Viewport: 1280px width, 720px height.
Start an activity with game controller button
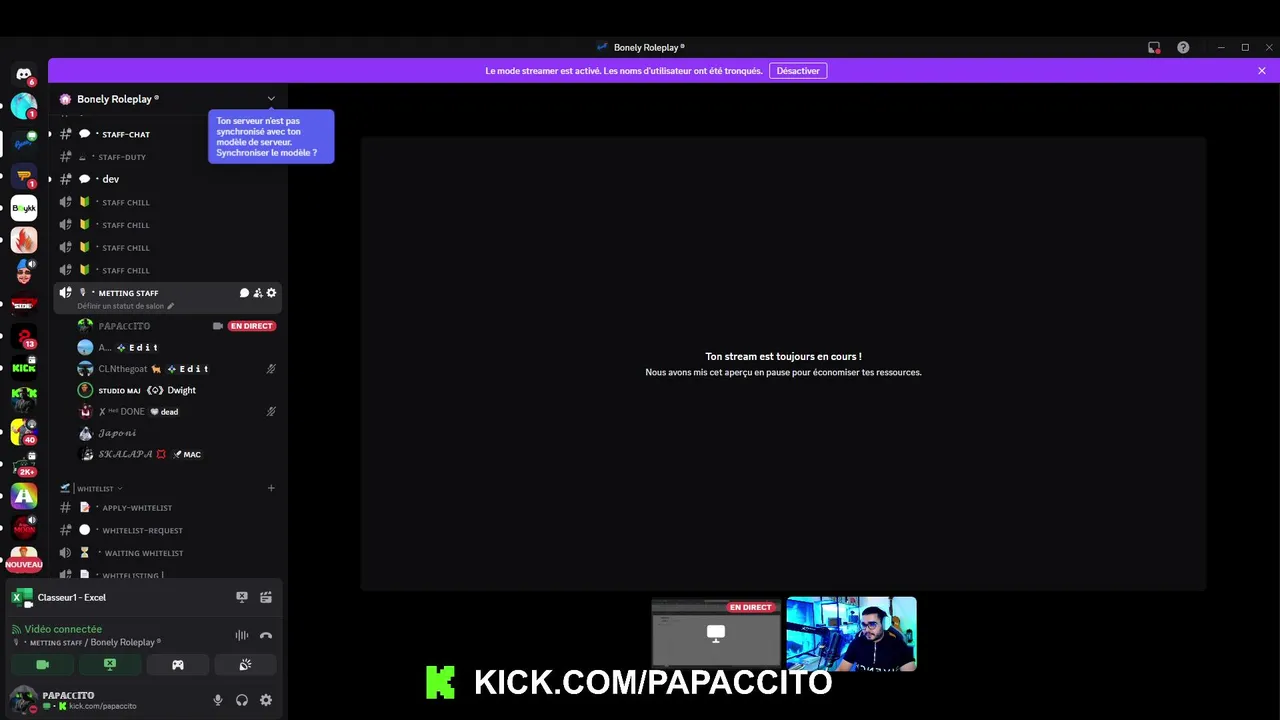pyautogui.click(x=178, y=664)
